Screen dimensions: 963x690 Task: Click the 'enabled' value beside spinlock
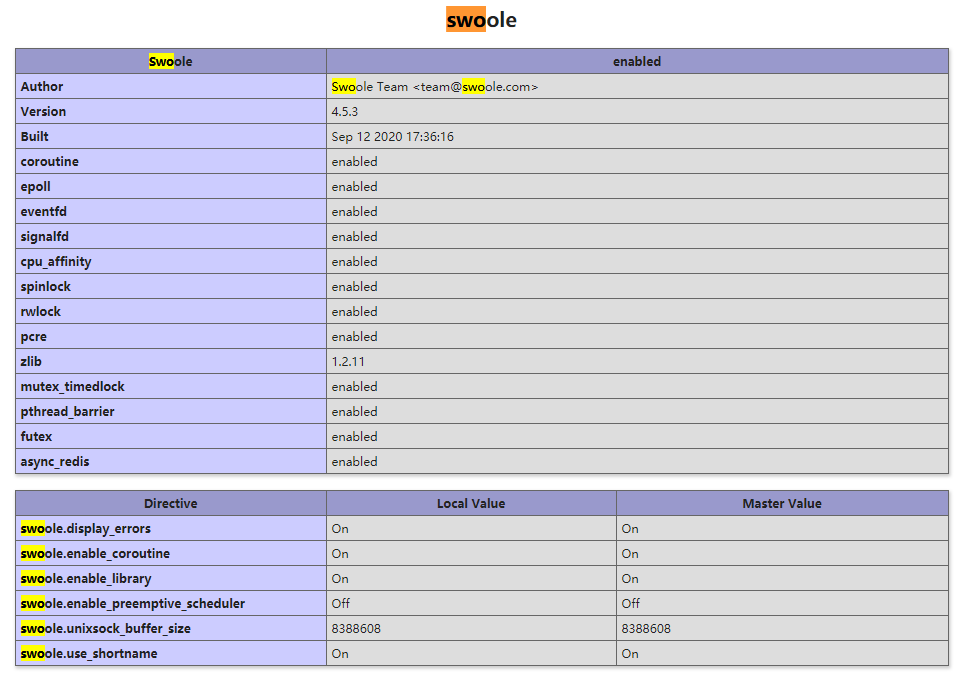coord(354,287)
